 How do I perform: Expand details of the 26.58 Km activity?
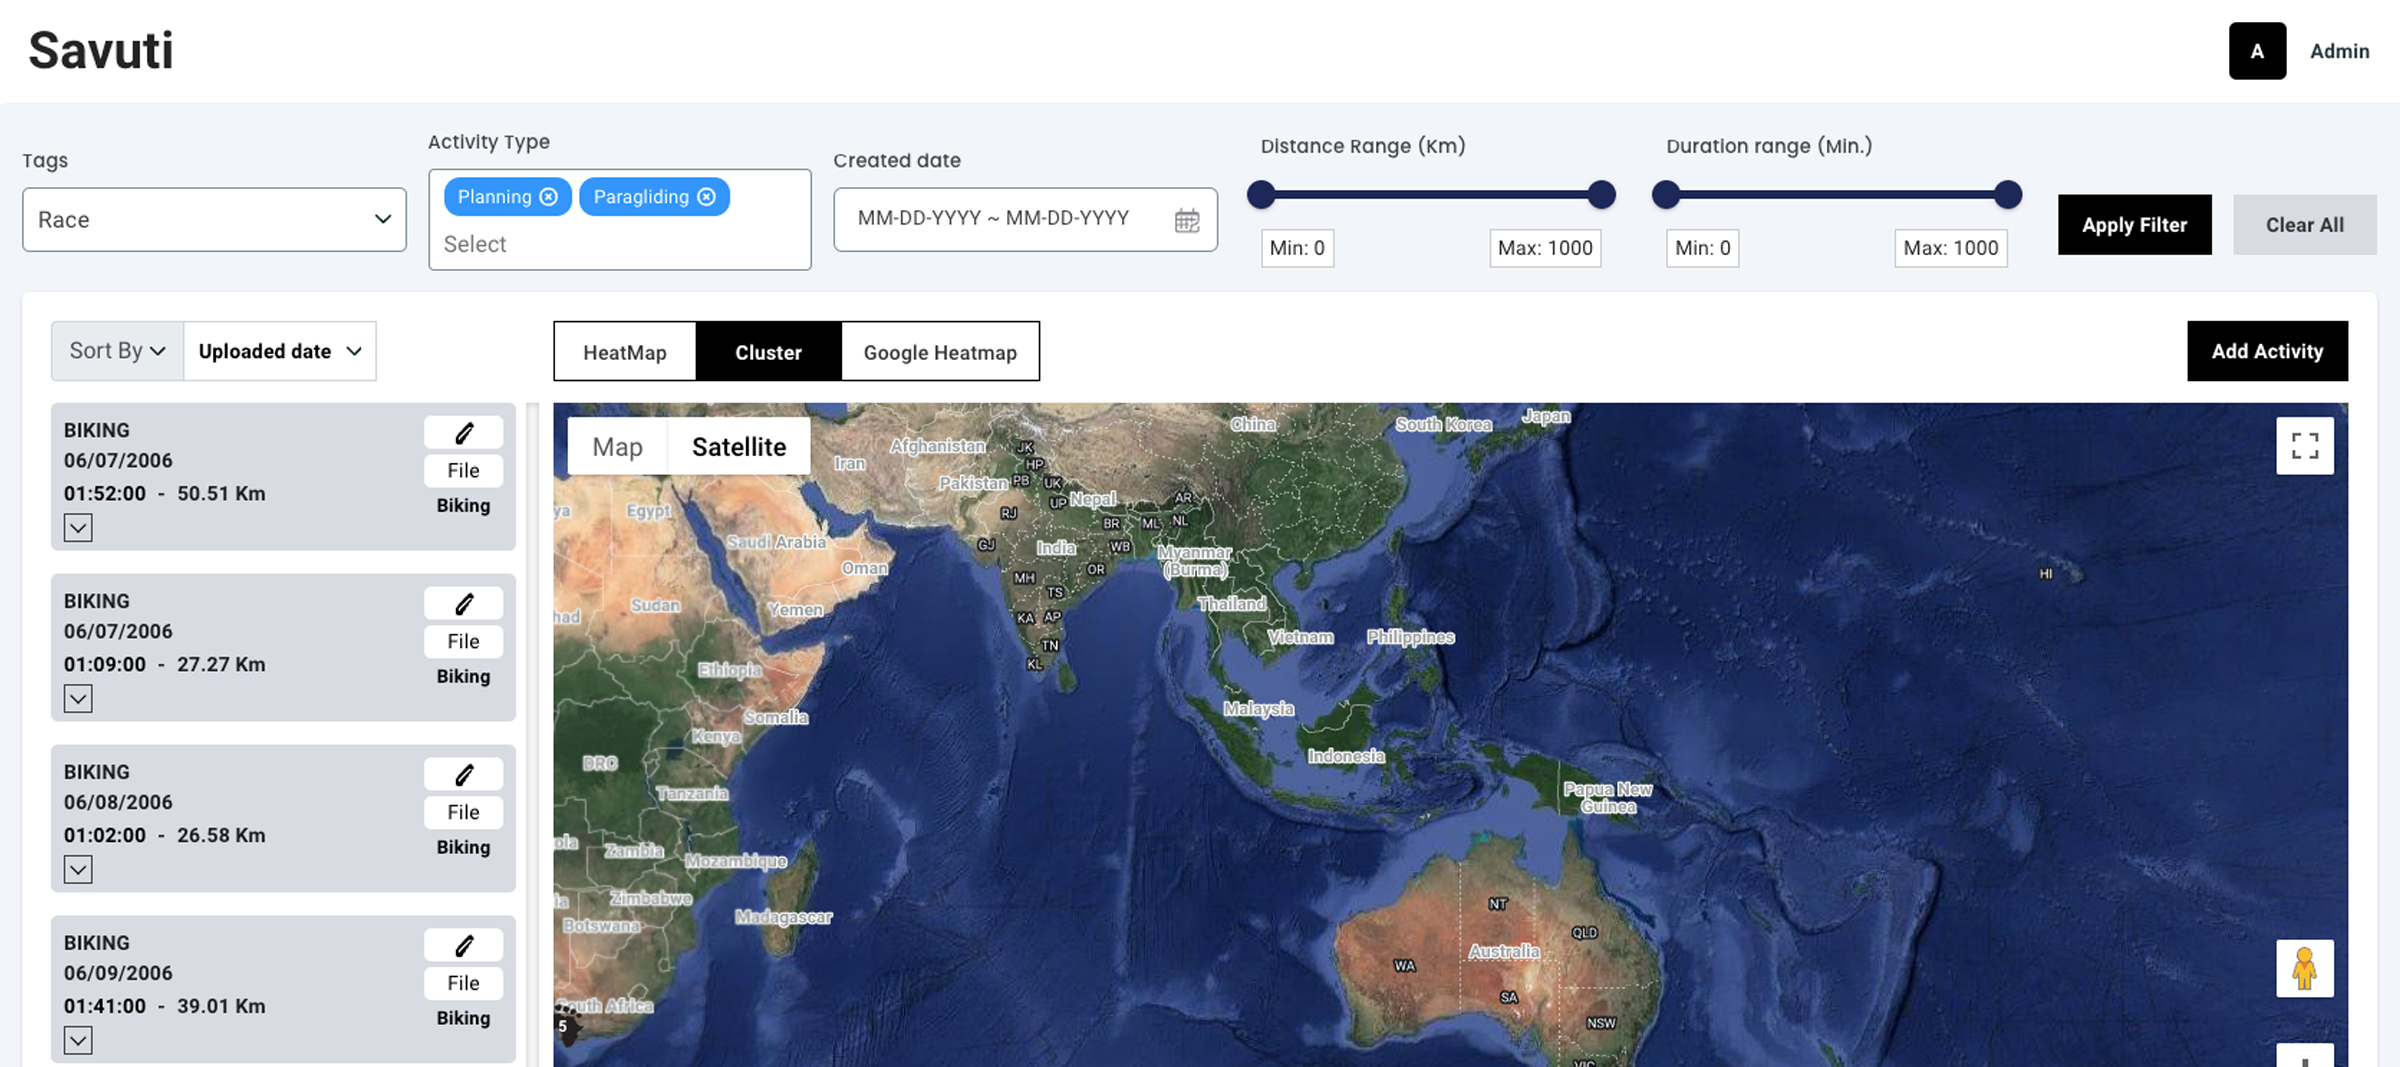pos(78,870)
